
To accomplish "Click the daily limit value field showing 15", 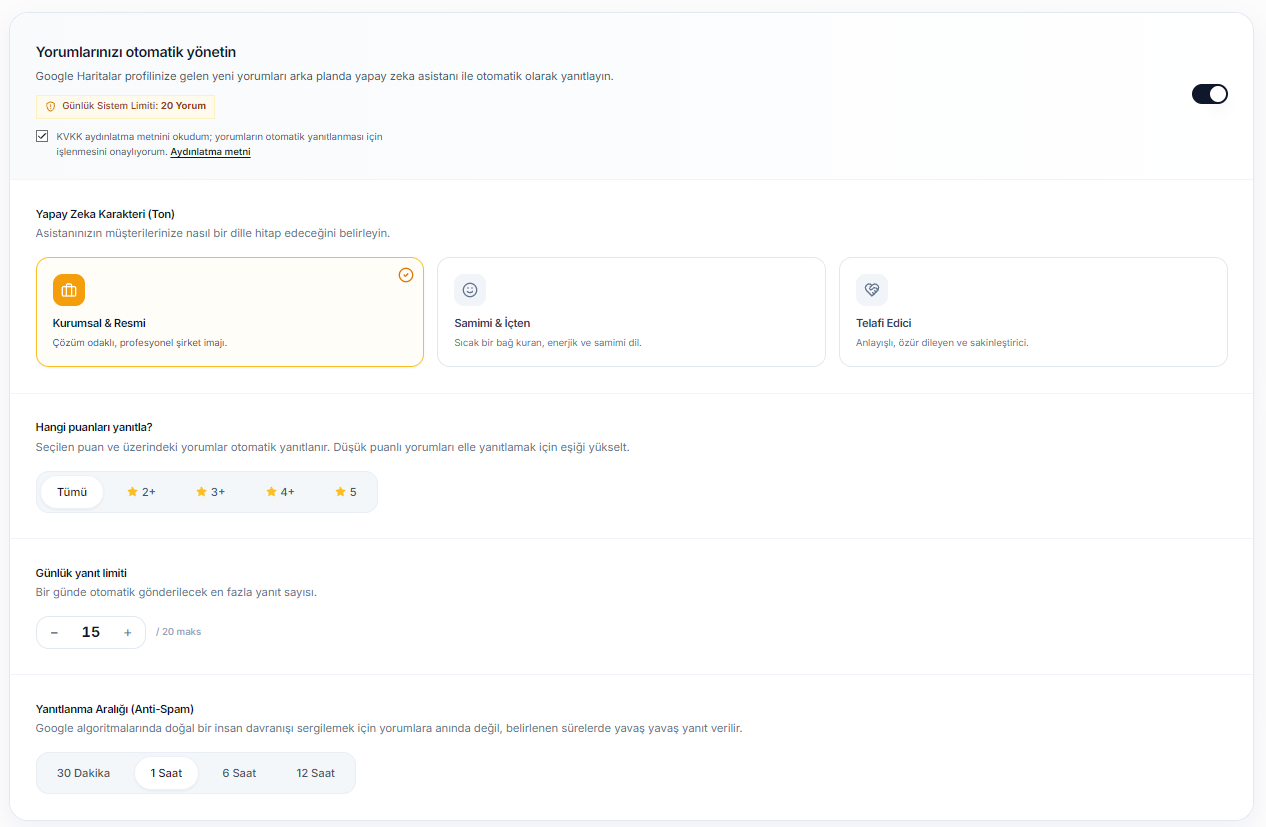I will click(x=91, y=632).
